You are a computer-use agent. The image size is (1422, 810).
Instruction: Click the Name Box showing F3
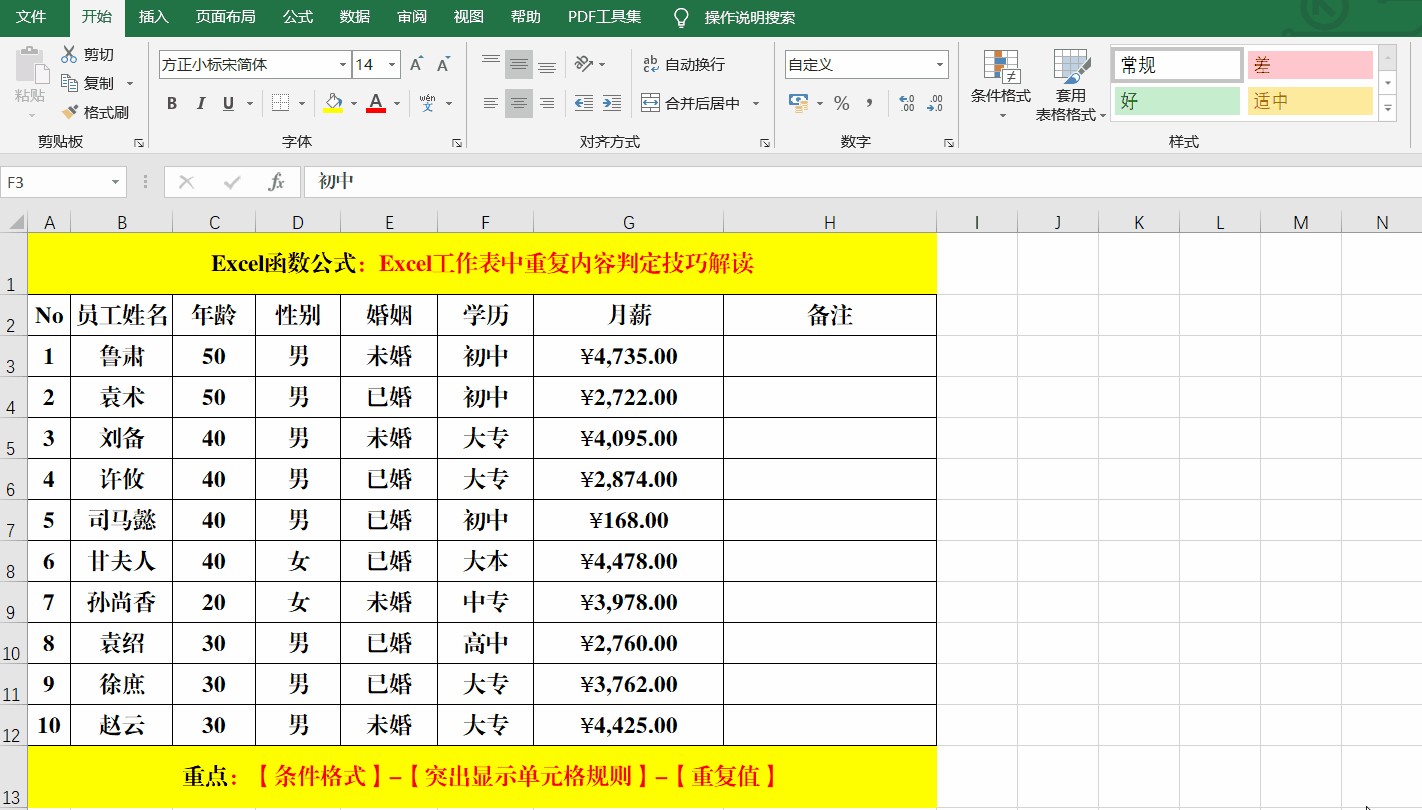[x=55, y=182]
